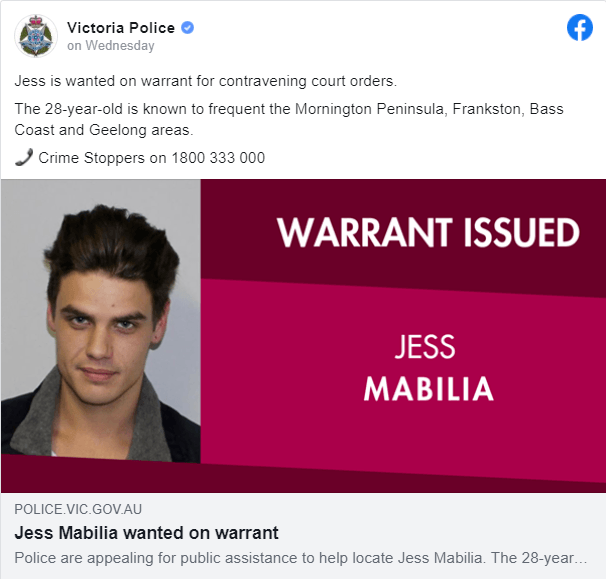Open the Facebook logo icon

580,27
